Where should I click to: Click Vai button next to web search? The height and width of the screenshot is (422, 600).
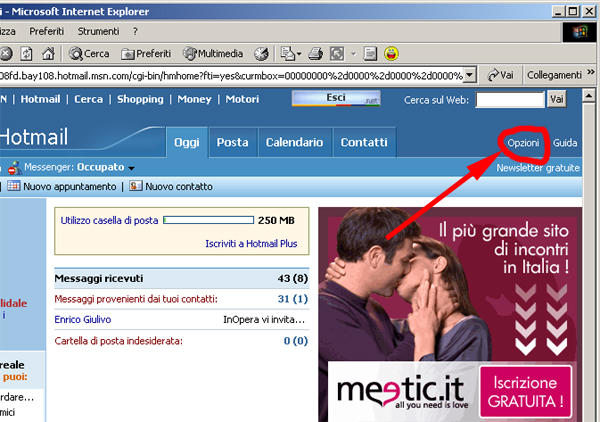557,99
